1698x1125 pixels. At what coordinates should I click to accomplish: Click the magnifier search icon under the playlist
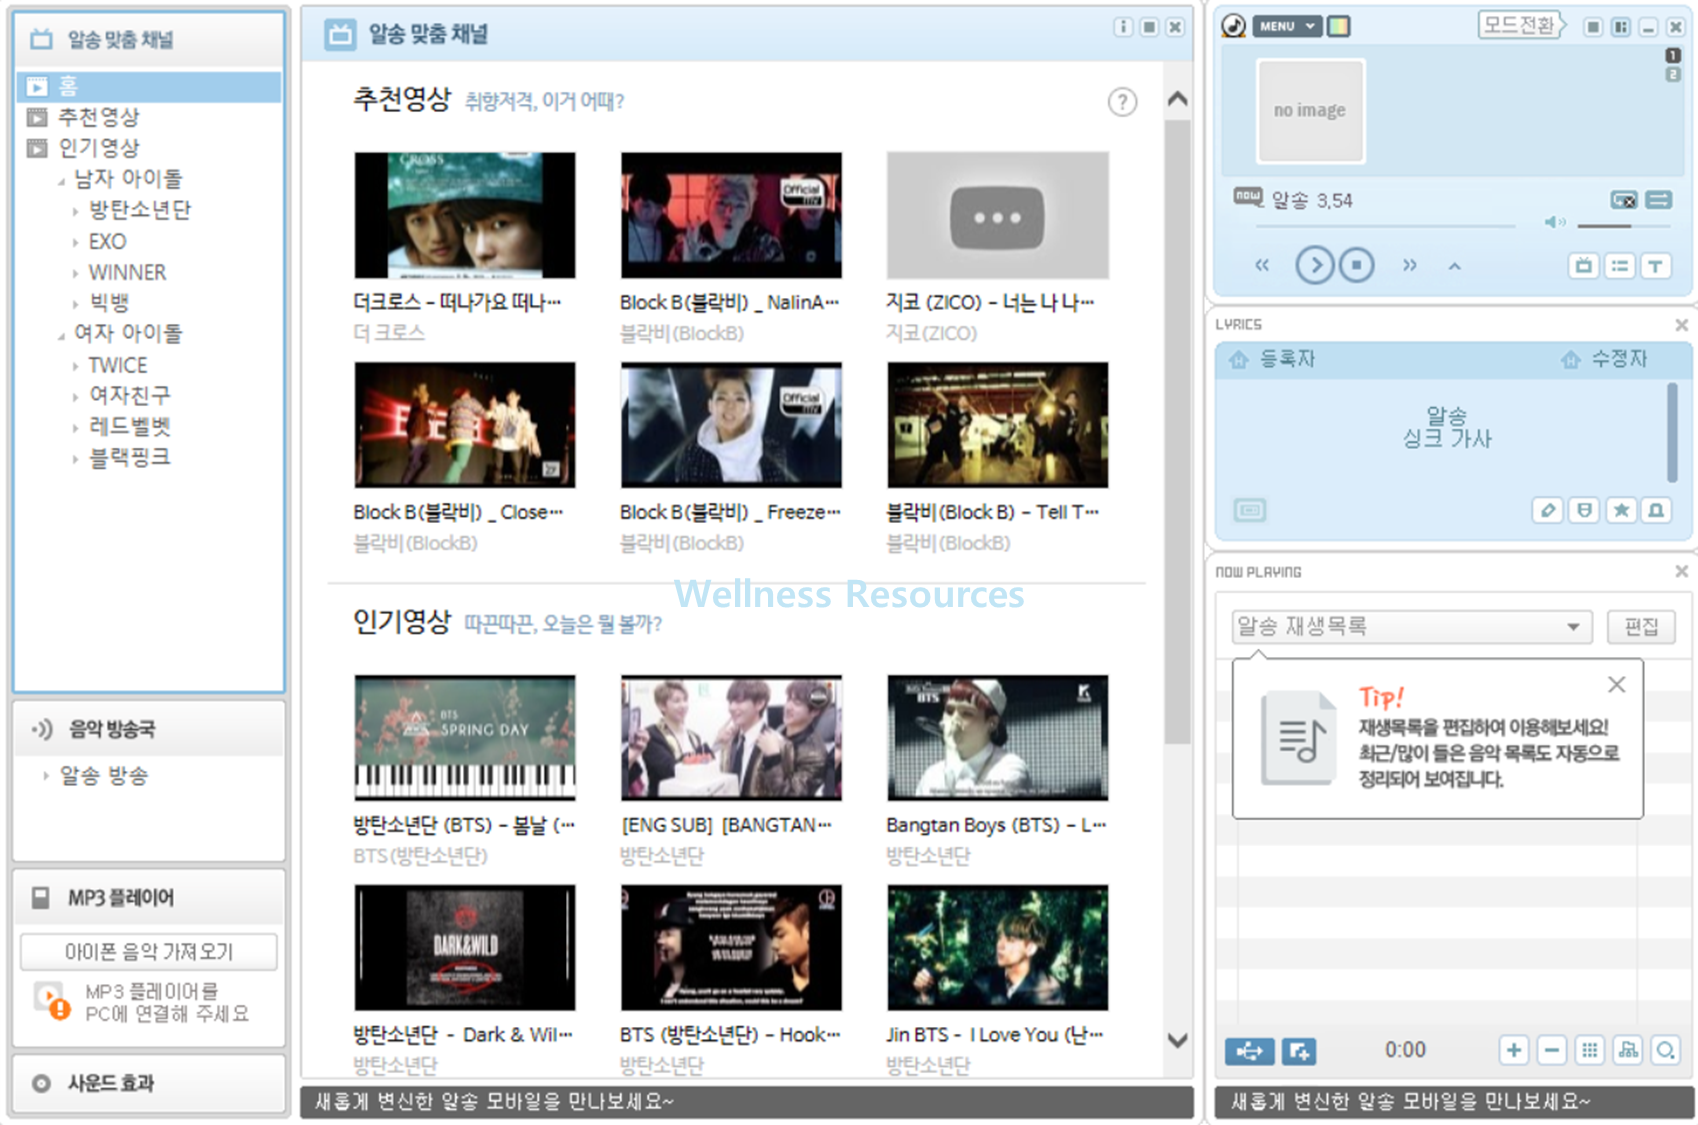[1665, 1050]
